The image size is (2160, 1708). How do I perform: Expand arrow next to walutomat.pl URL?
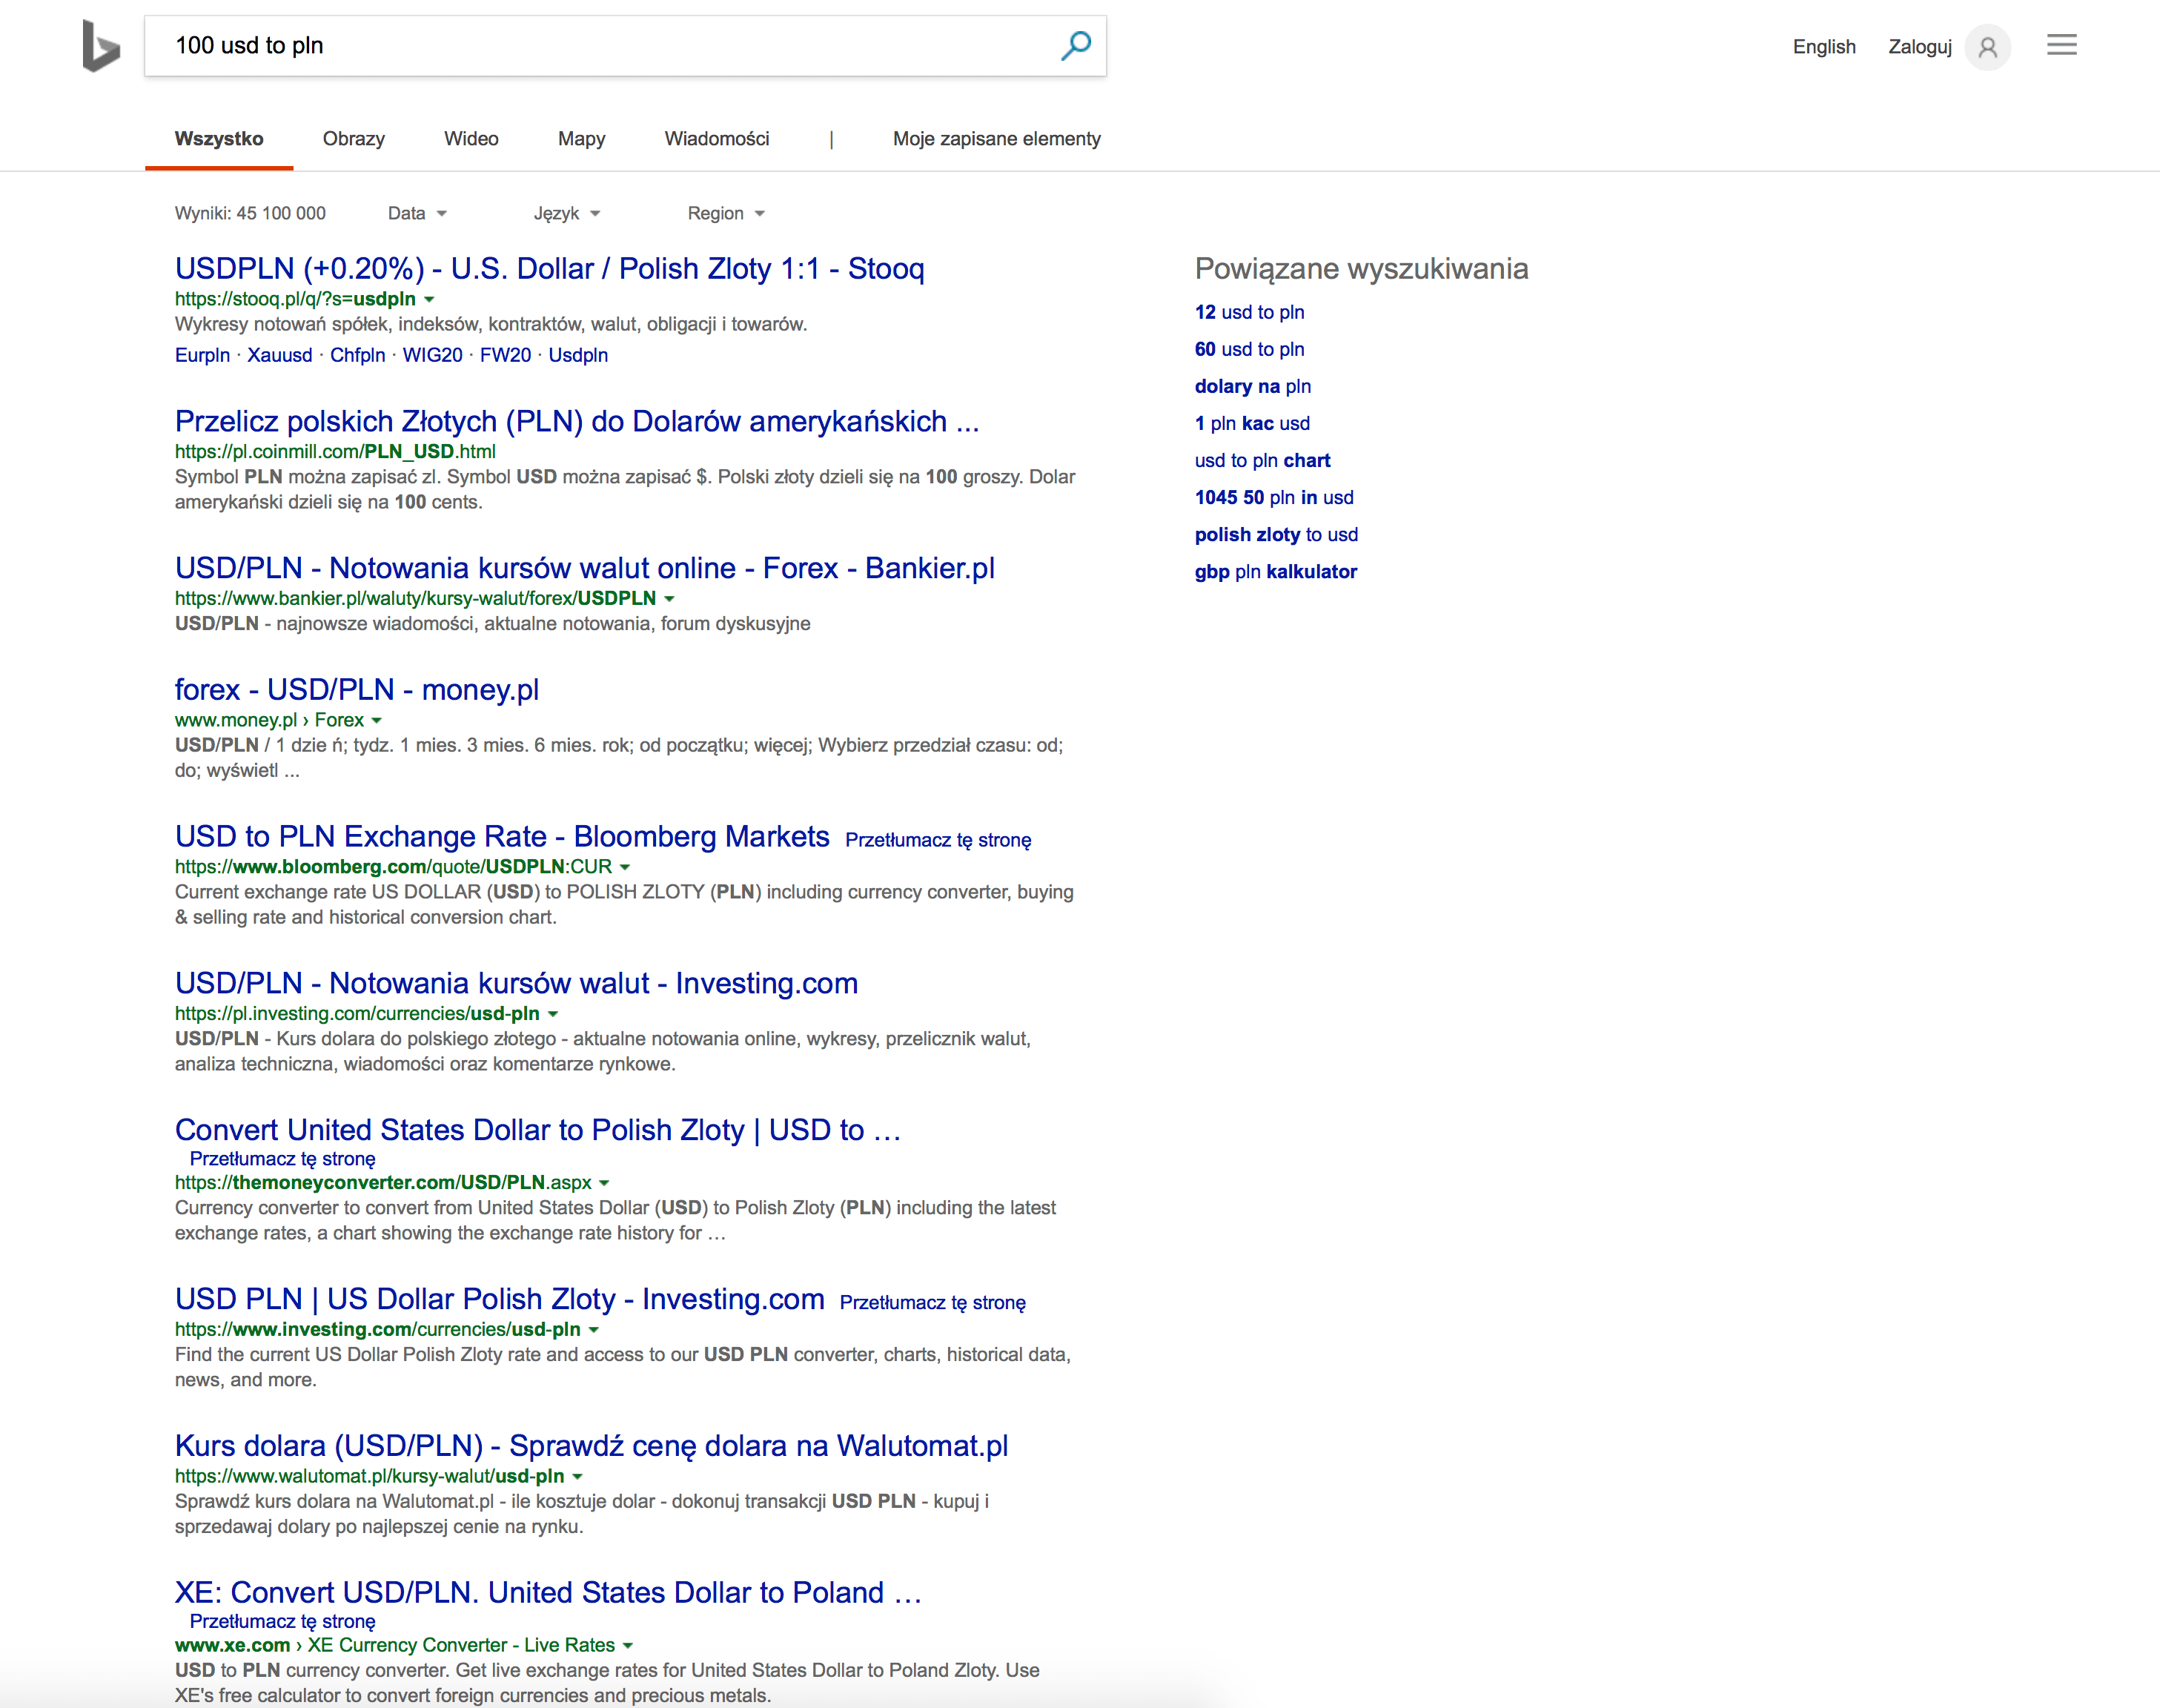(x=577, y=1476)
